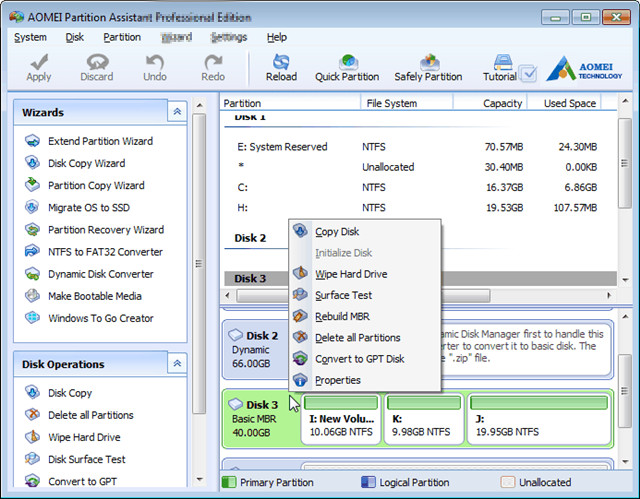
Task: Open the Help menu
Action: point(277,37)
